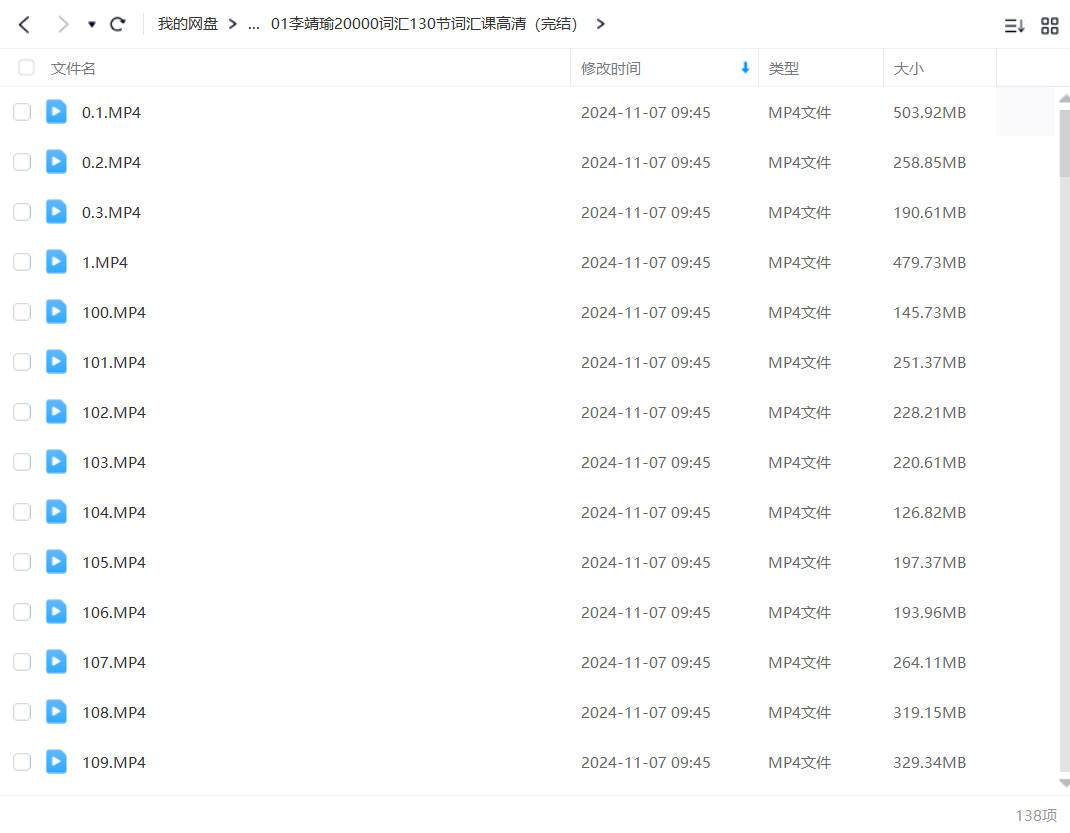1070x833 pixels.
Task: Sort by 大小 column
Action: [908, 68]
